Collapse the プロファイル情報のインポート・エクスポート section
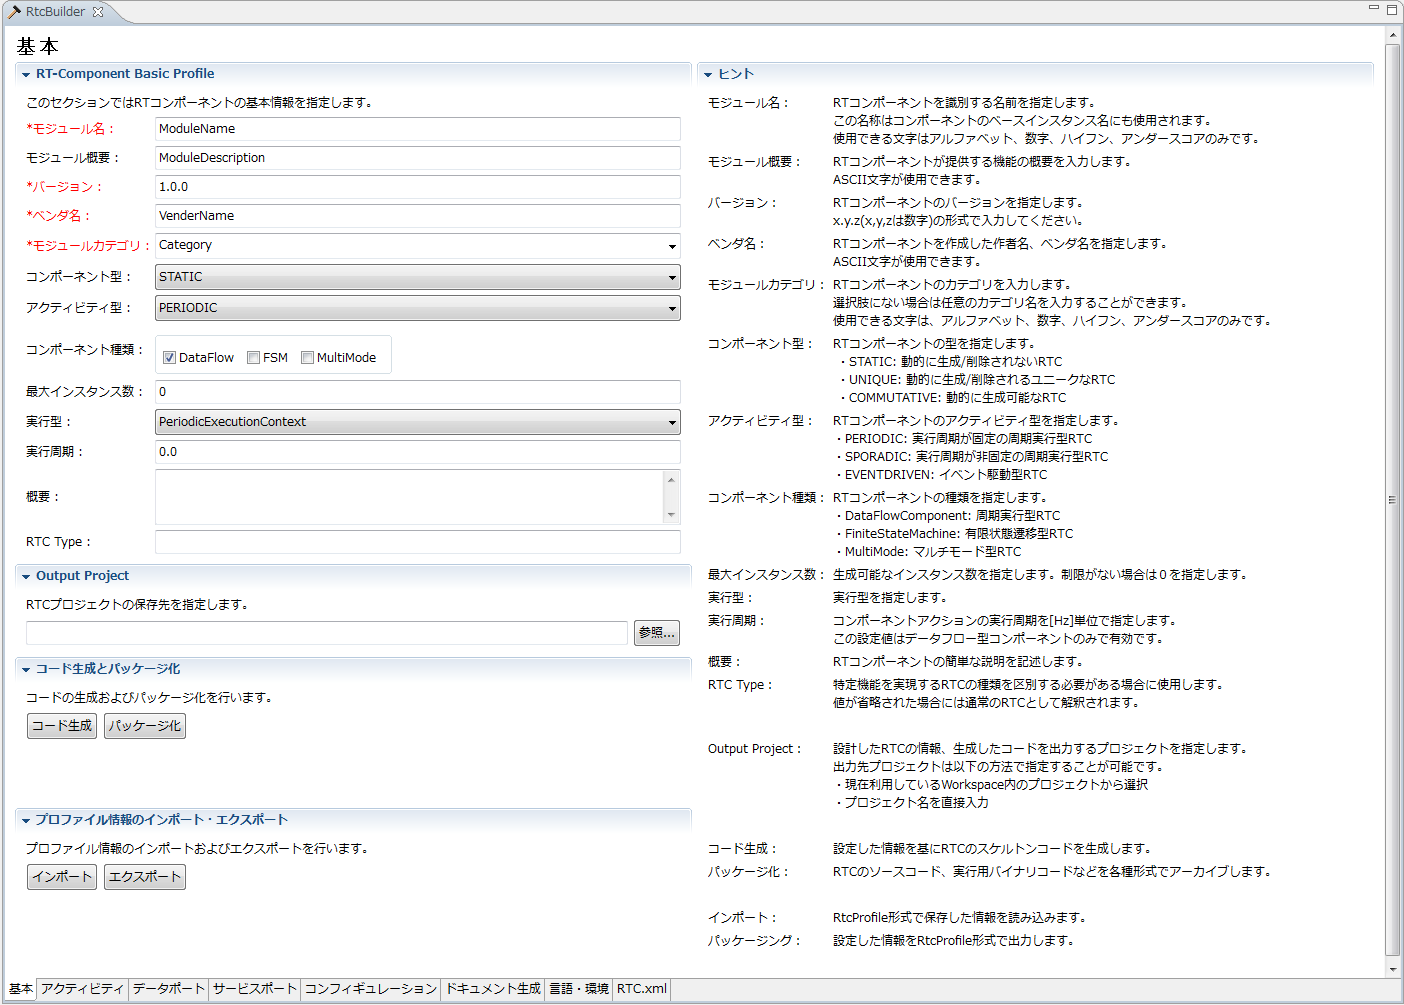The width and height of the screenshot is (1404, 1005). [x=26, y=820]
